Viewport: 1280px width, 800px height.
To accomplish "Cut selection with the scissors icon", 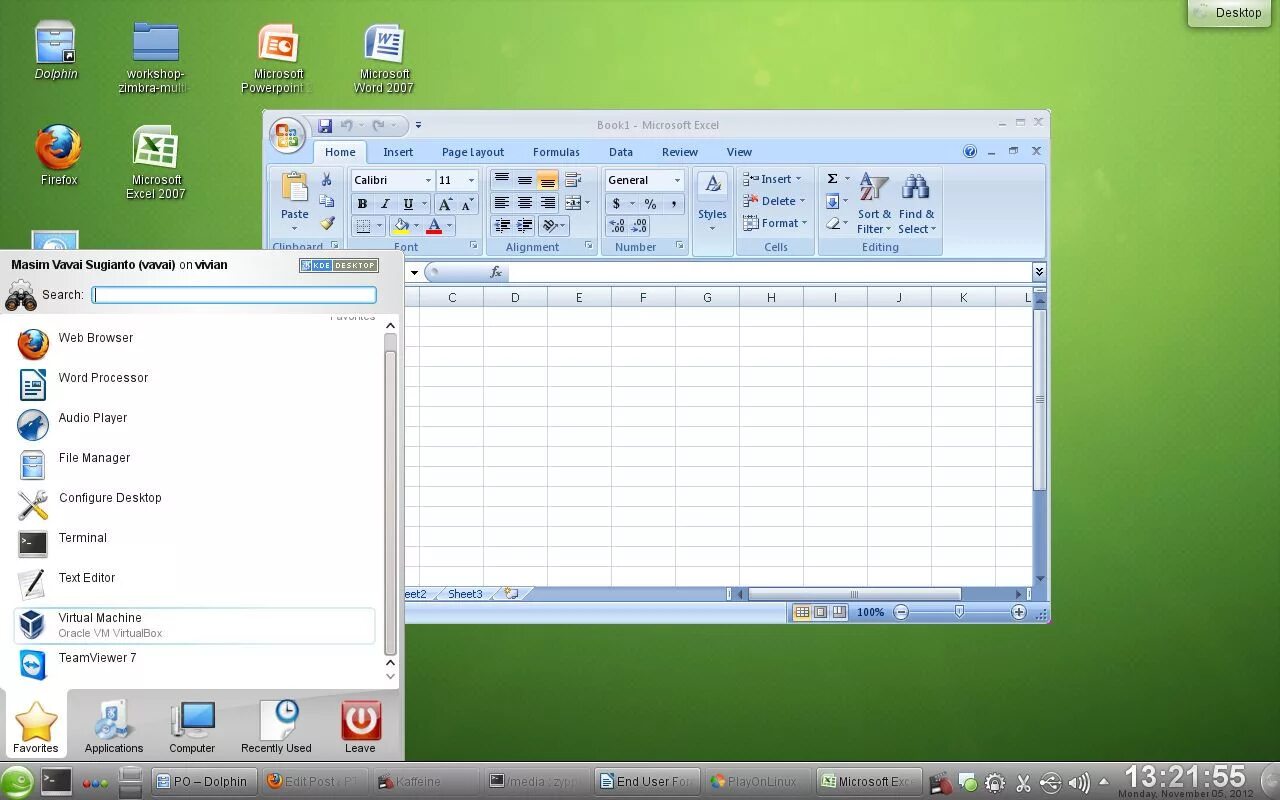I will (x=327, y=180).
